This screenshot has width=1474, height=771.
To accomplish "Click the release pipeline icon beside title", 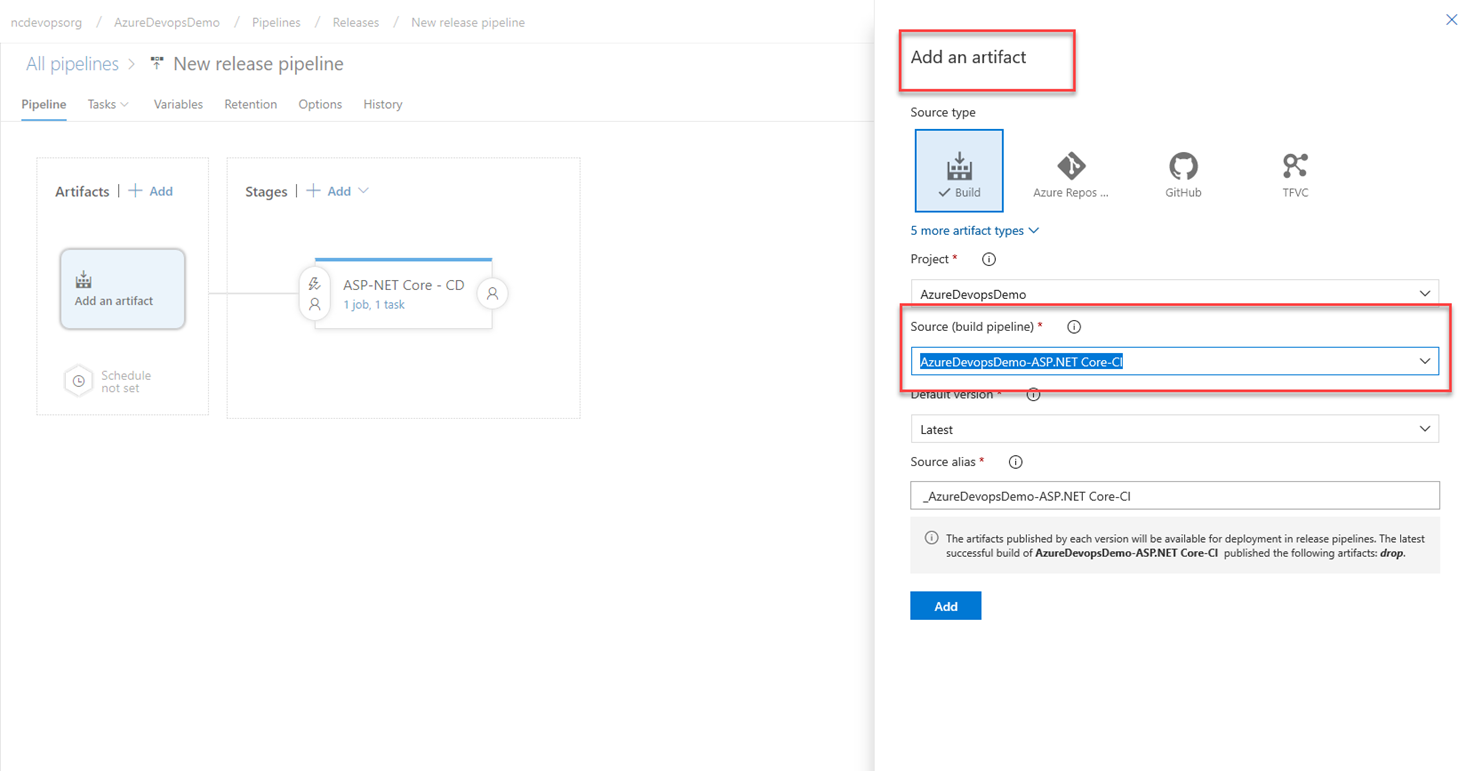I will coord(157,63).
